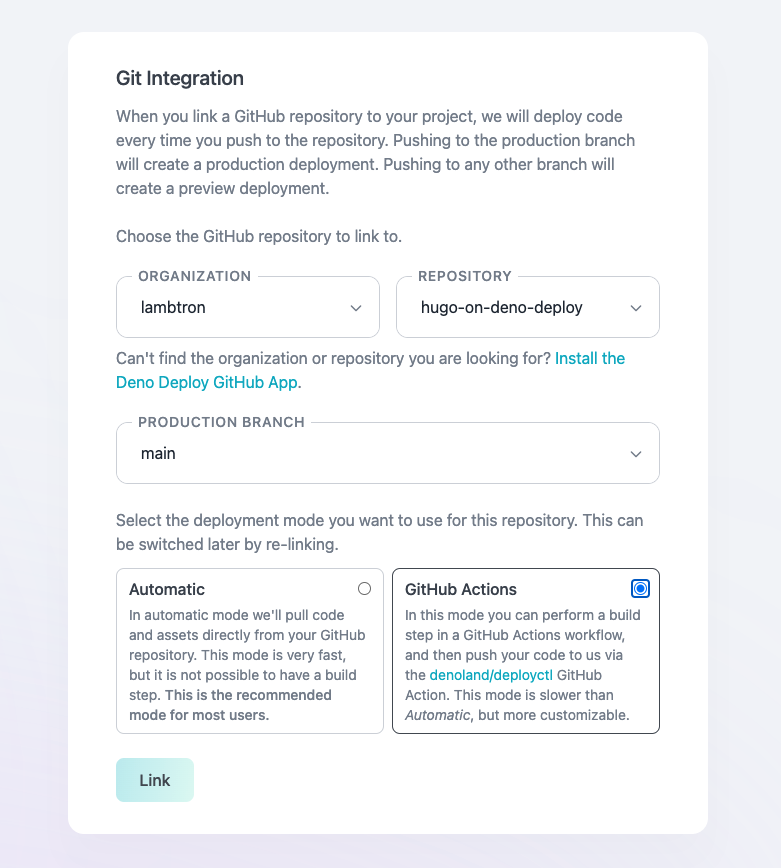781x868 pixels.
Task: Select the GitHub Actions mode card
Action: click(x=526, y=651)
